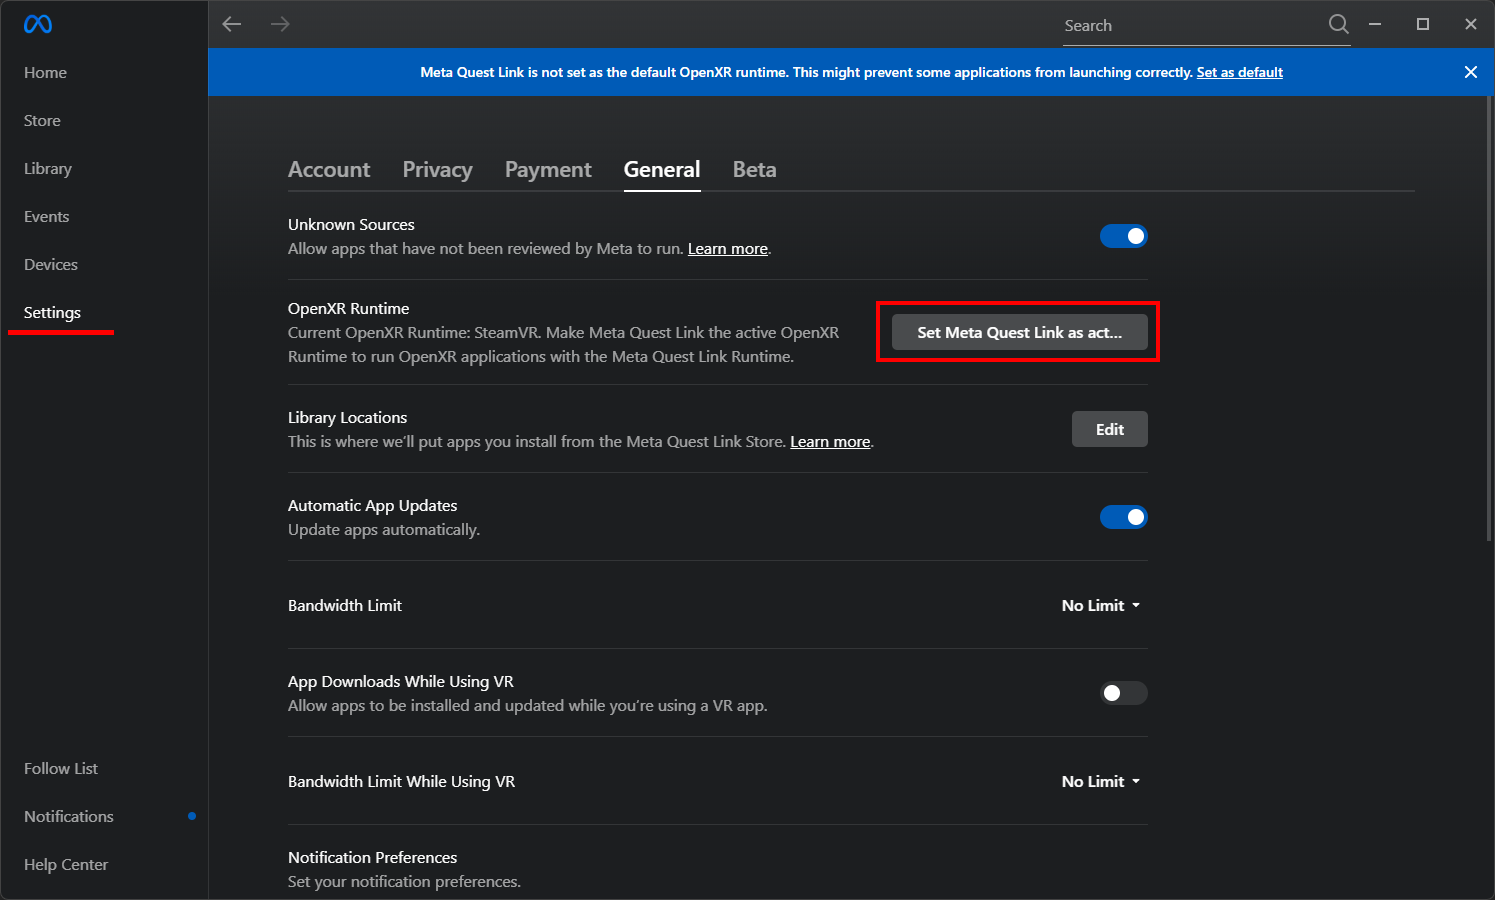Open Notifications in the sidebar
Viewport: 1495px width, 900px height.
pyautogui.click(x=69, y=816)
